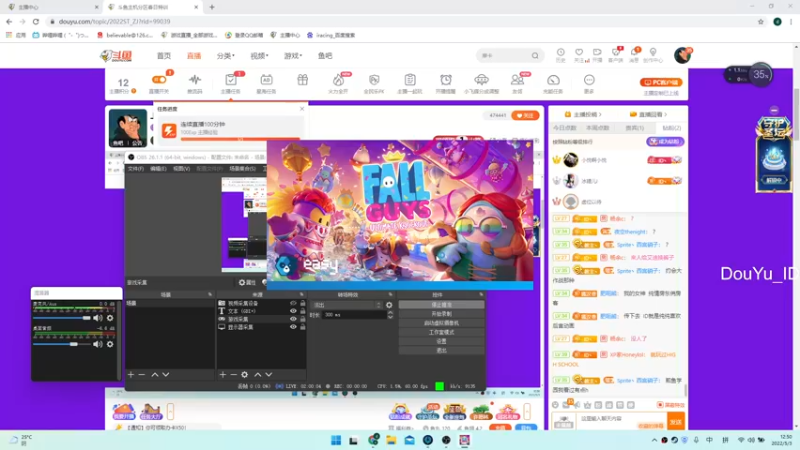Adjust the 桌面音频 volume slider
The image size is (800, 450).
click(x=62, y=344)
